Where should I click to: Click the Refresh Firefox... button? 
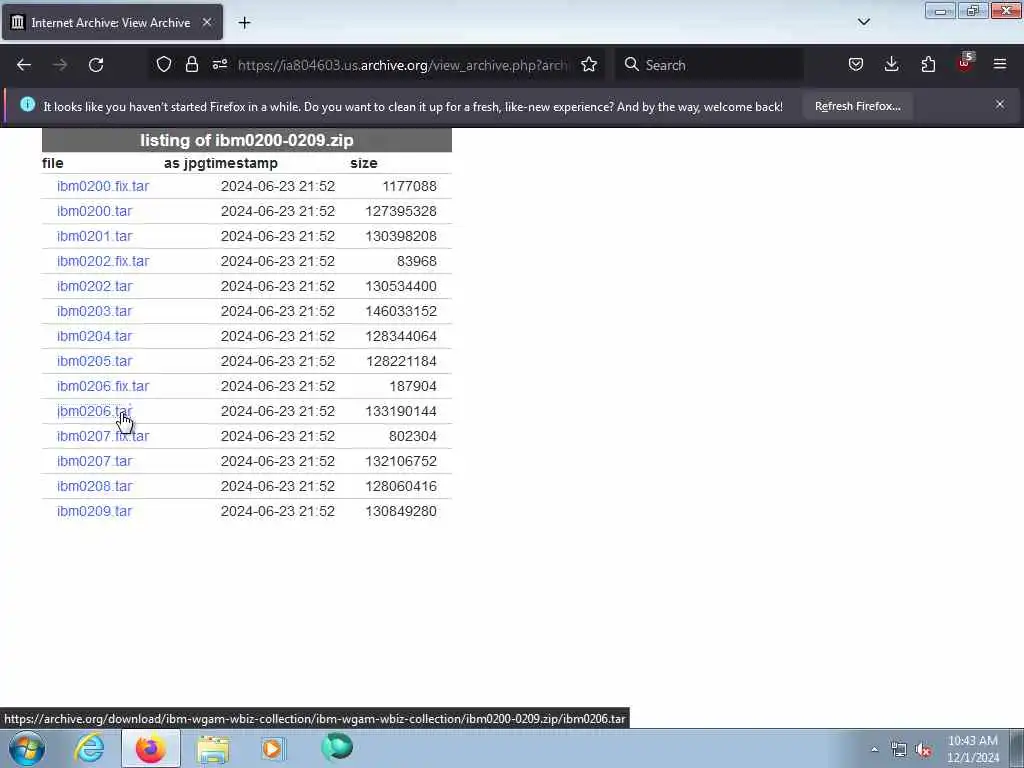[857, 106]
